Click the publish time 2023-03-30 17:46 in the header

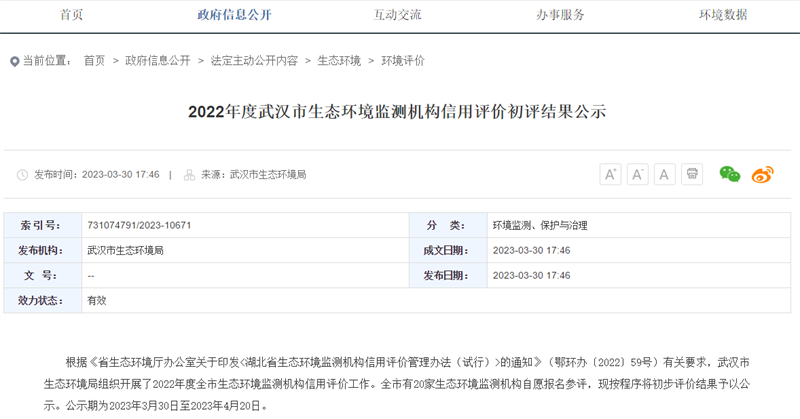coord(121,175)
